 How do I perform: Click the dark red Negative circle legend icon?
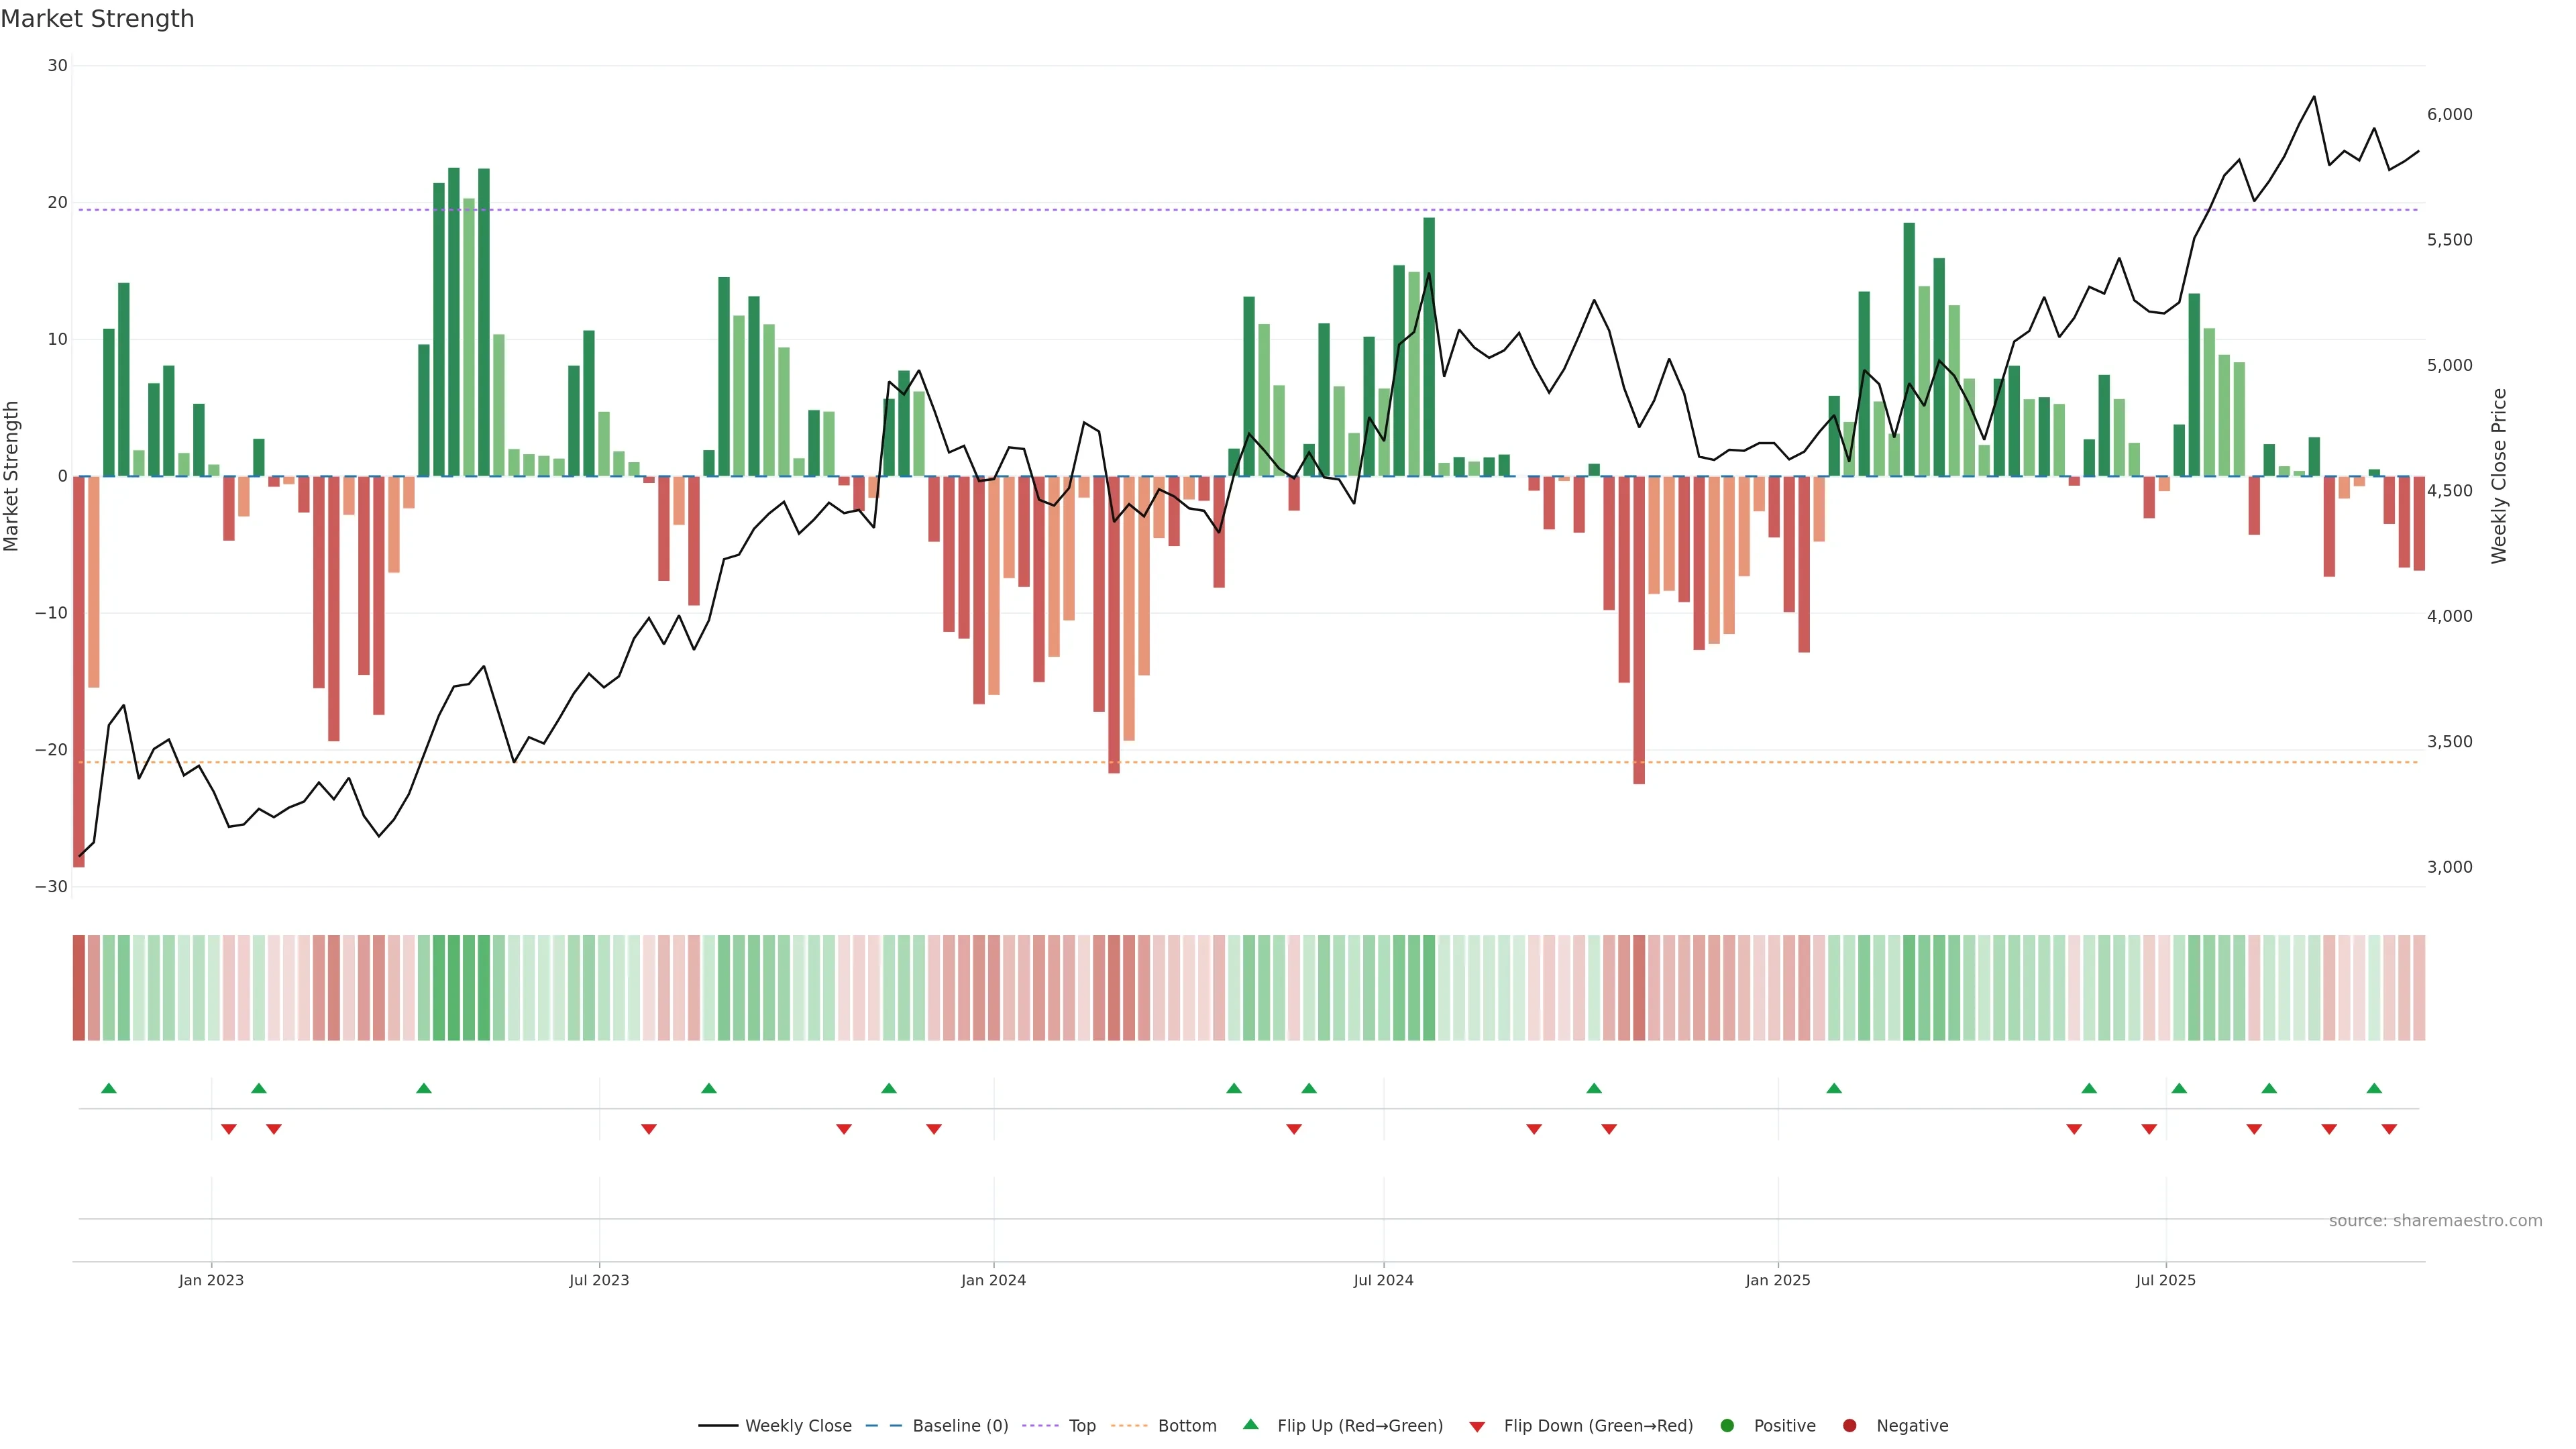click(1849, 1425)
